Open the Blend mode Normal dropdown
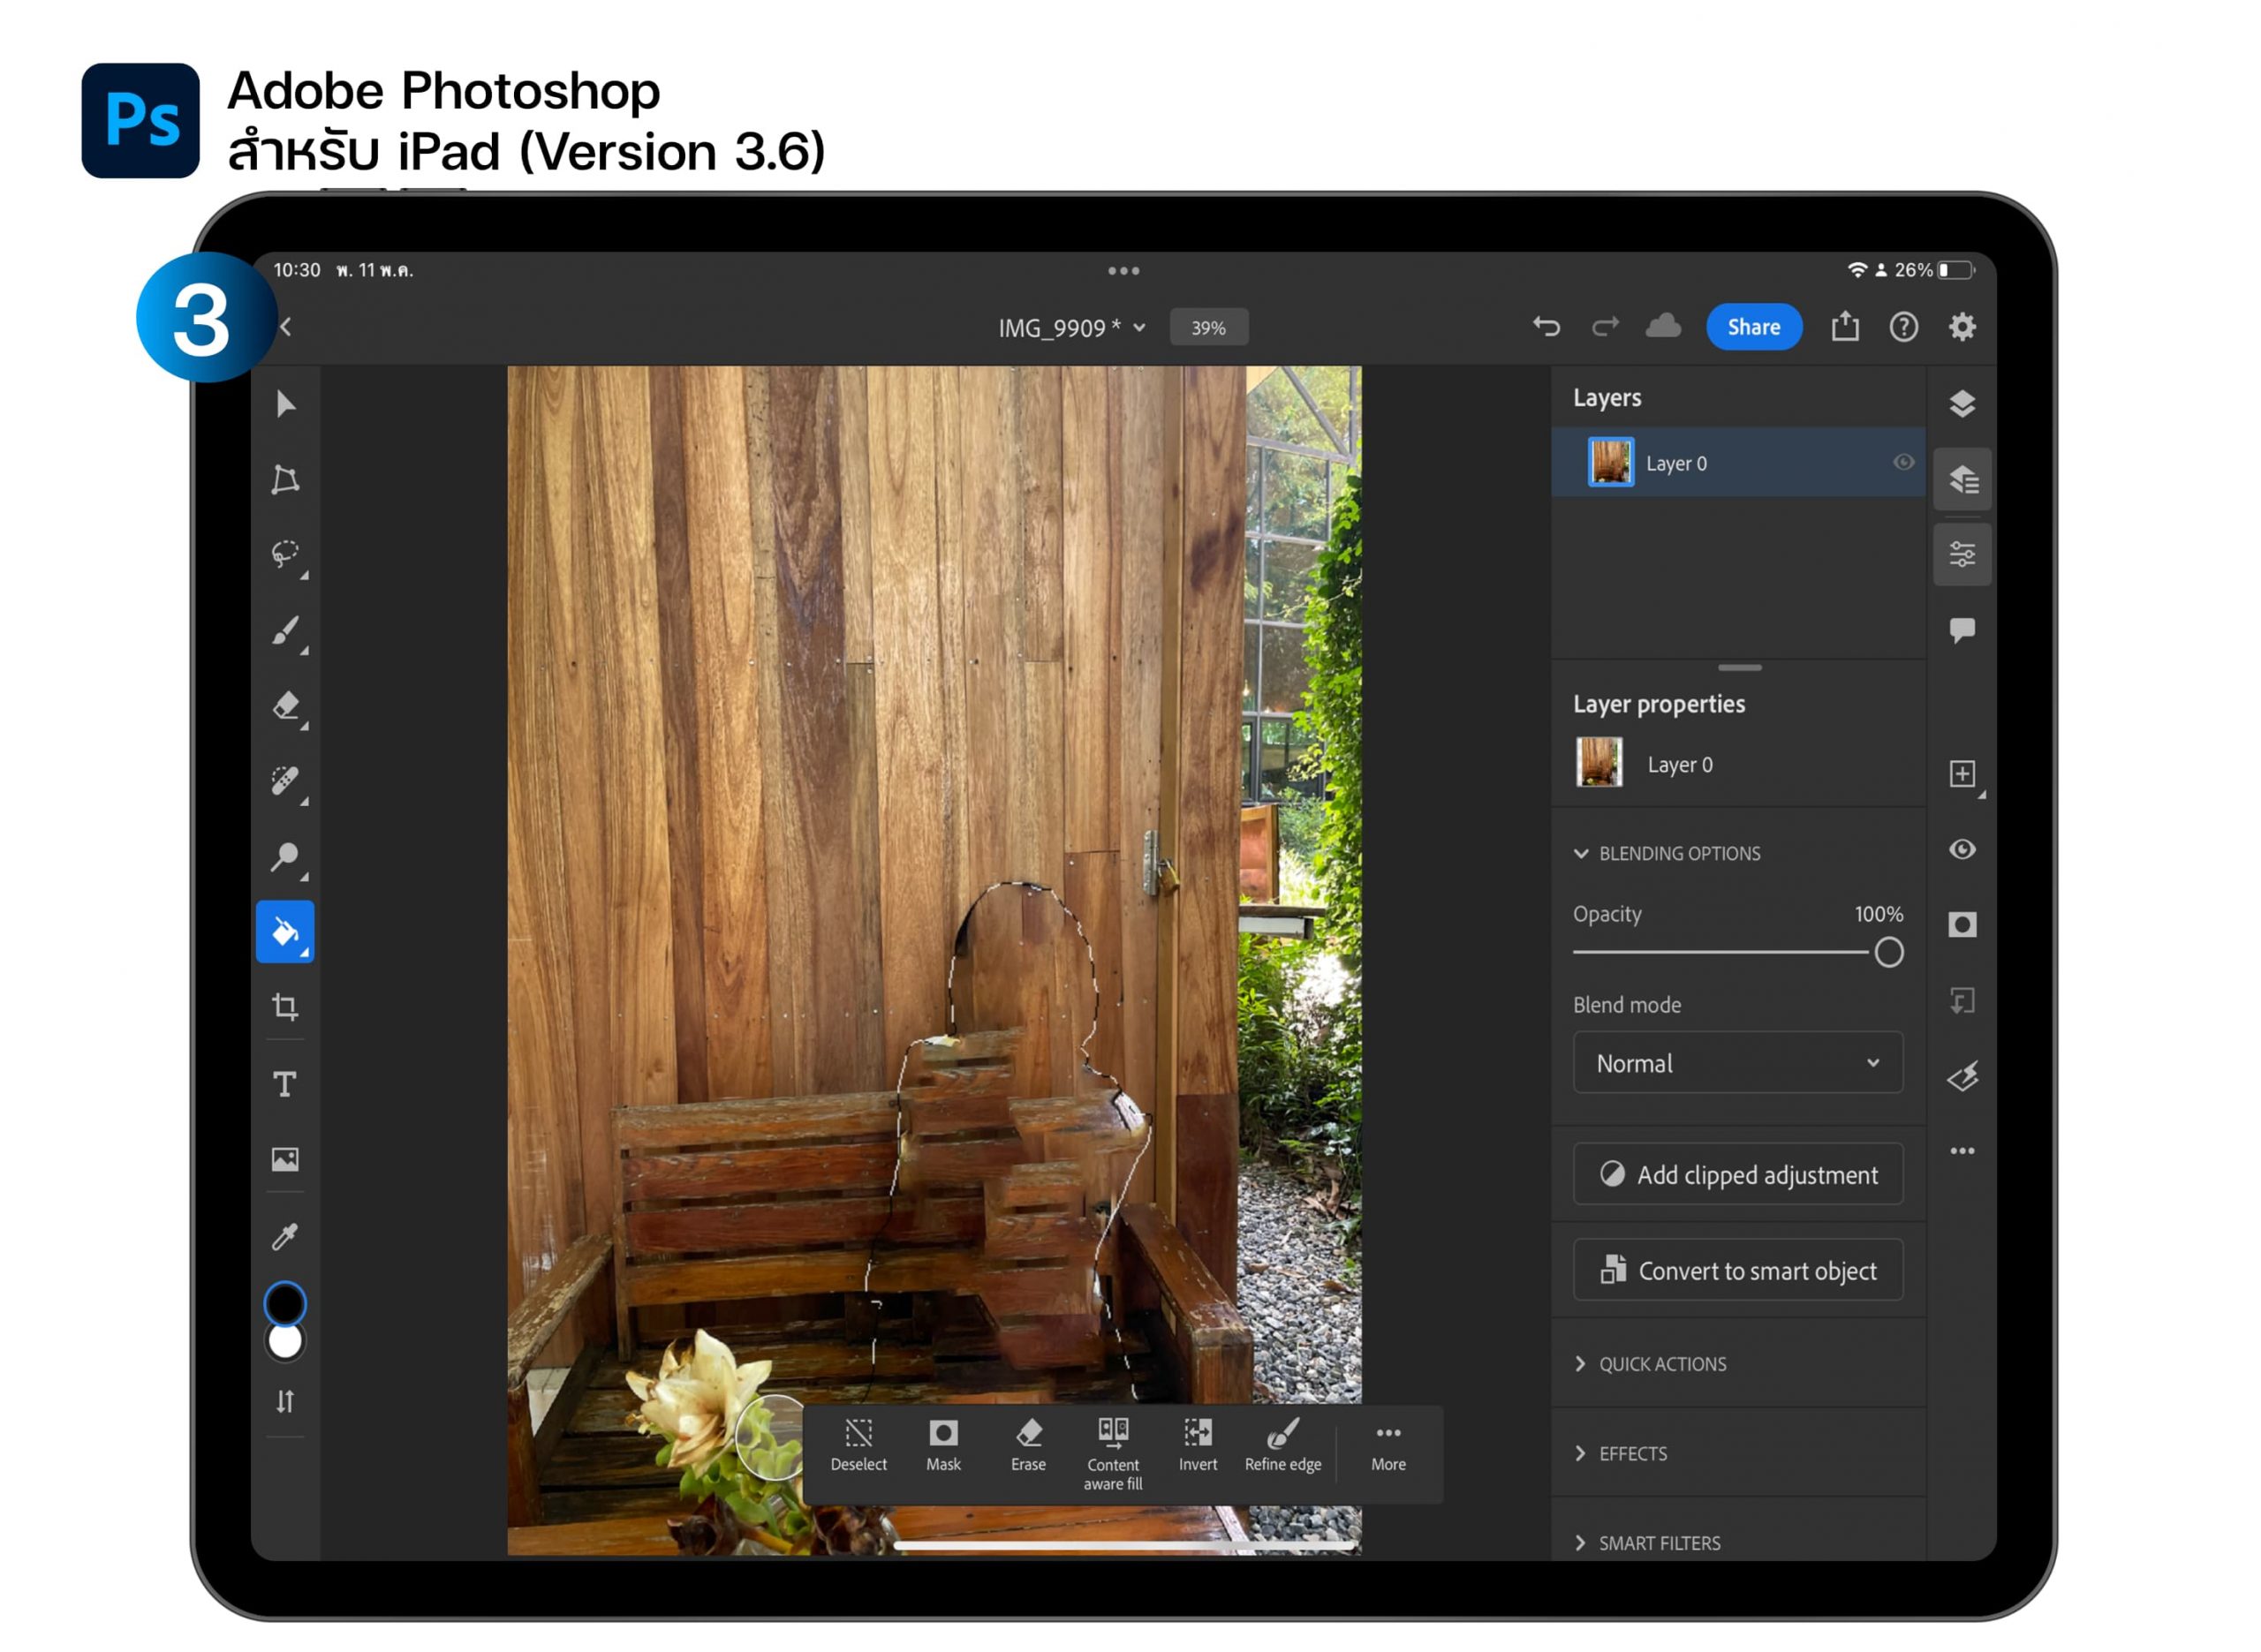The image size is (2261, 1652). click(x=1739, y=1064)
